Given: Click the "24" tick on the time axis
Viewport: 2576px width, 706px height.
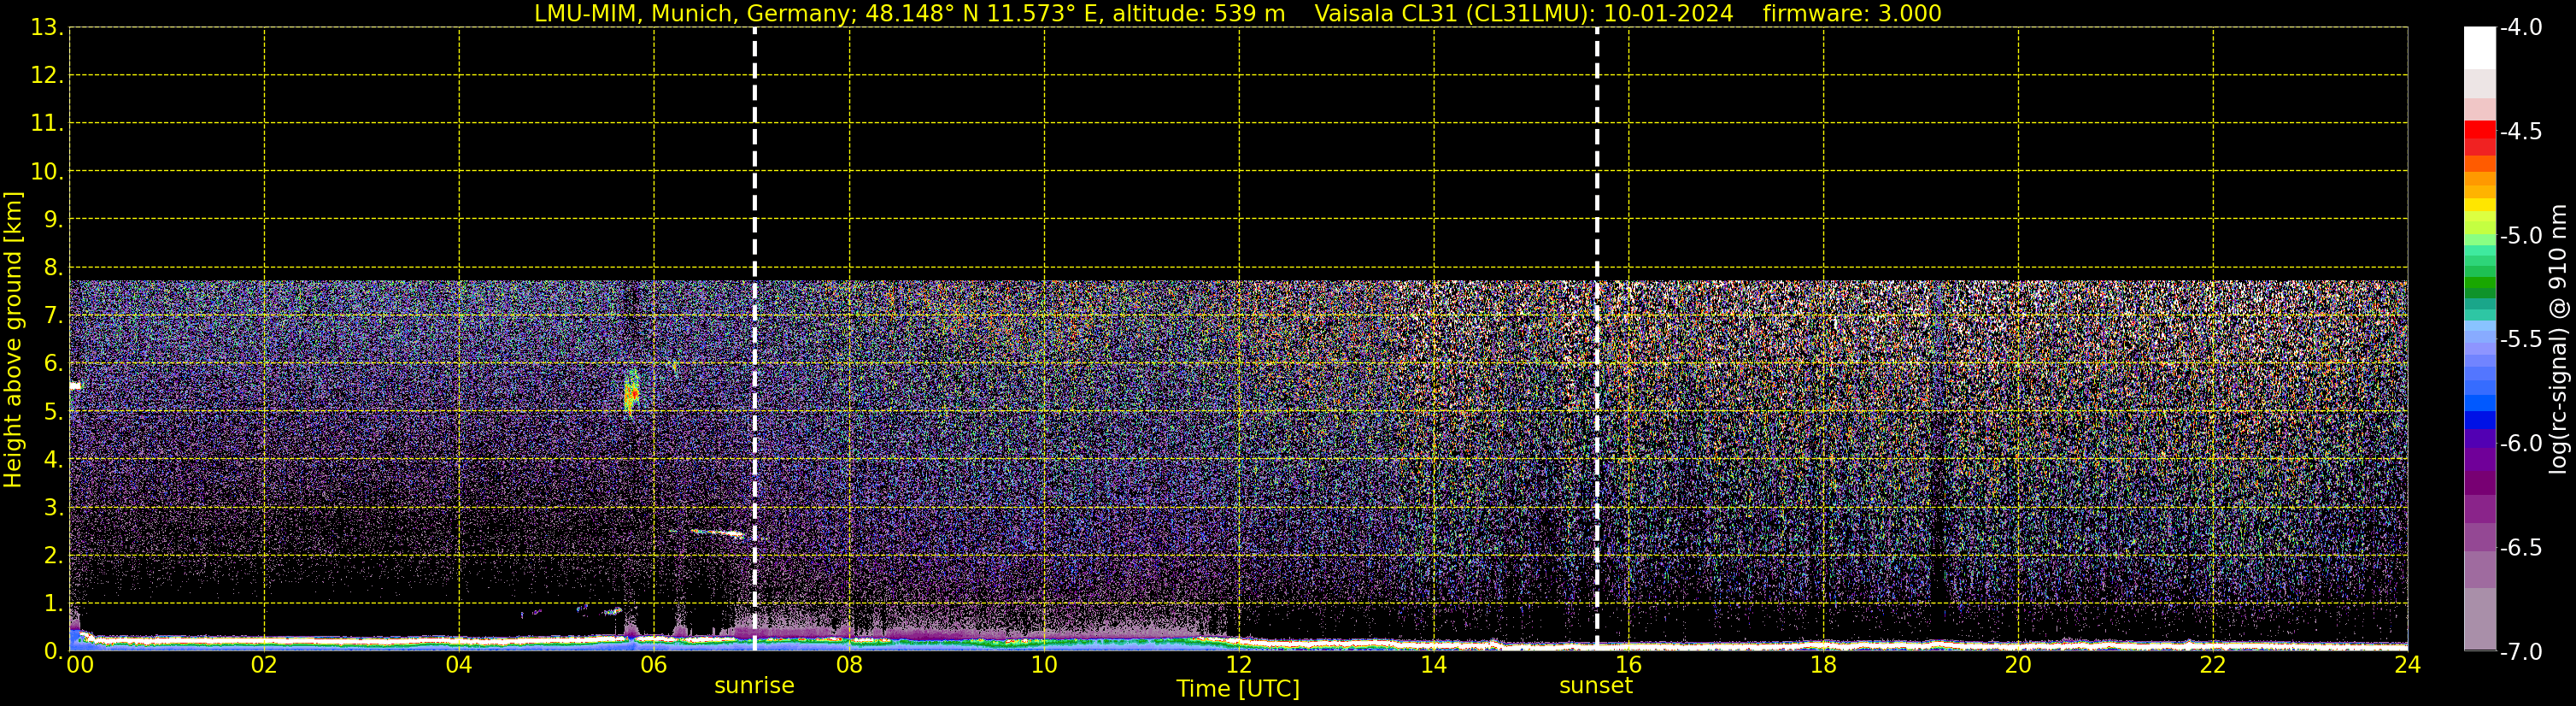Looking at the screenshot, I should pos(2408,664).
